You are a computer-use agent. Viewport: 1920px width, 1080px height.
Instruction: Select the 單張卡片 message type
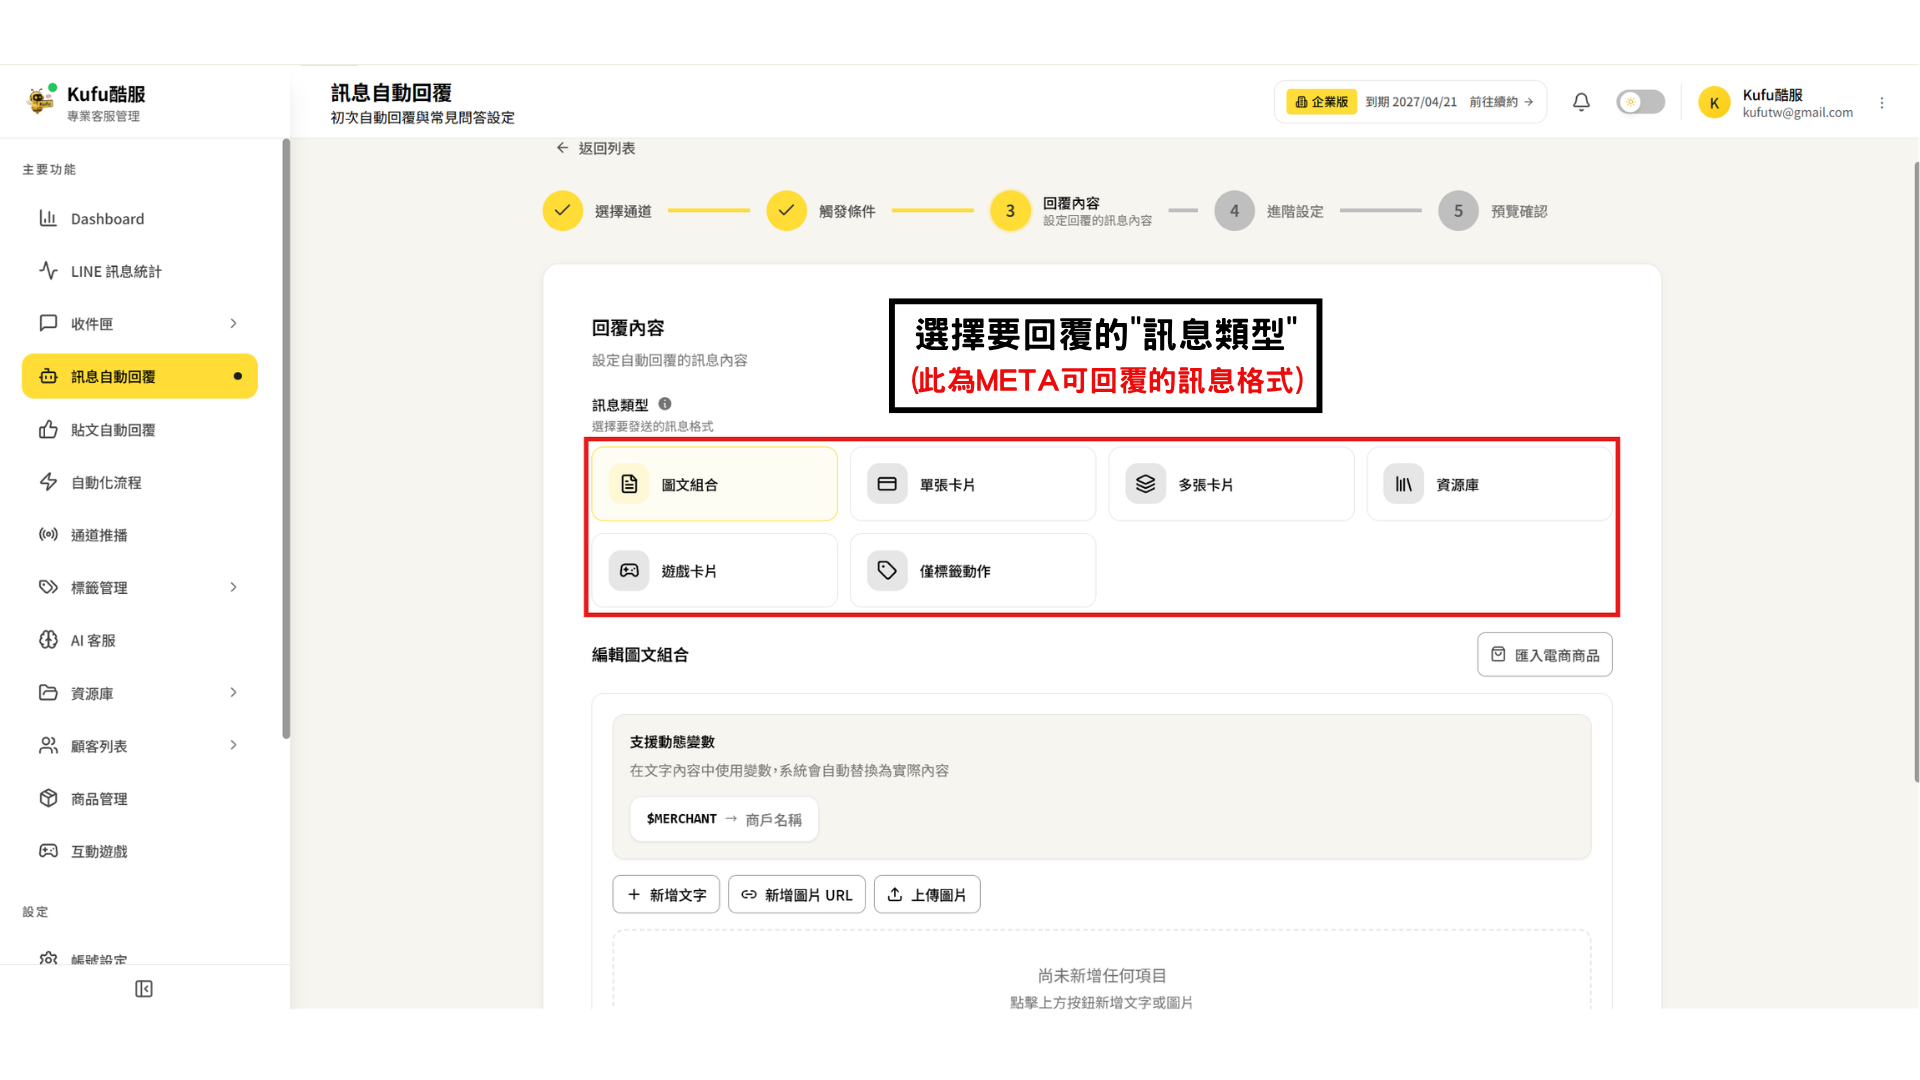(972, 484)
